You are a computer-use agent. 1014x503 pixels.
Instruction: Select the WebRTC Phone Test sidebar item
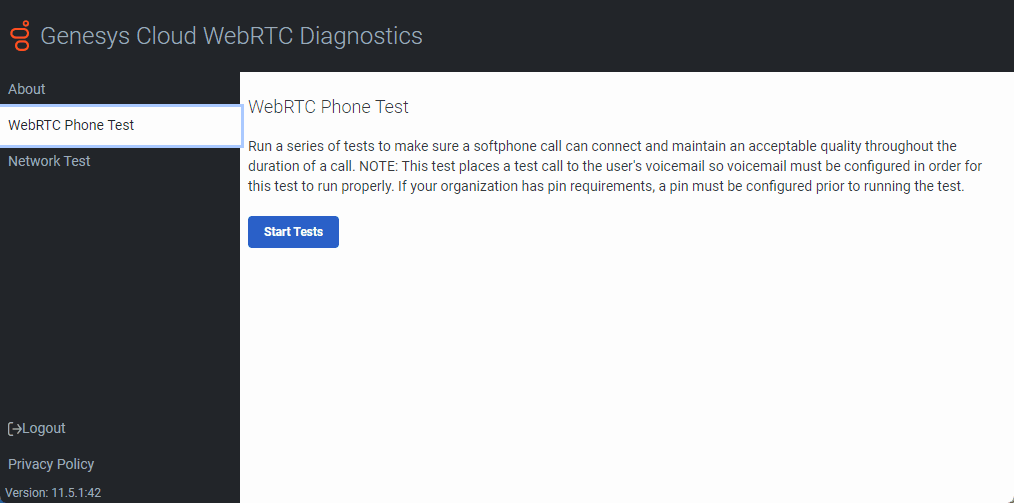click(x=71, y=125)
